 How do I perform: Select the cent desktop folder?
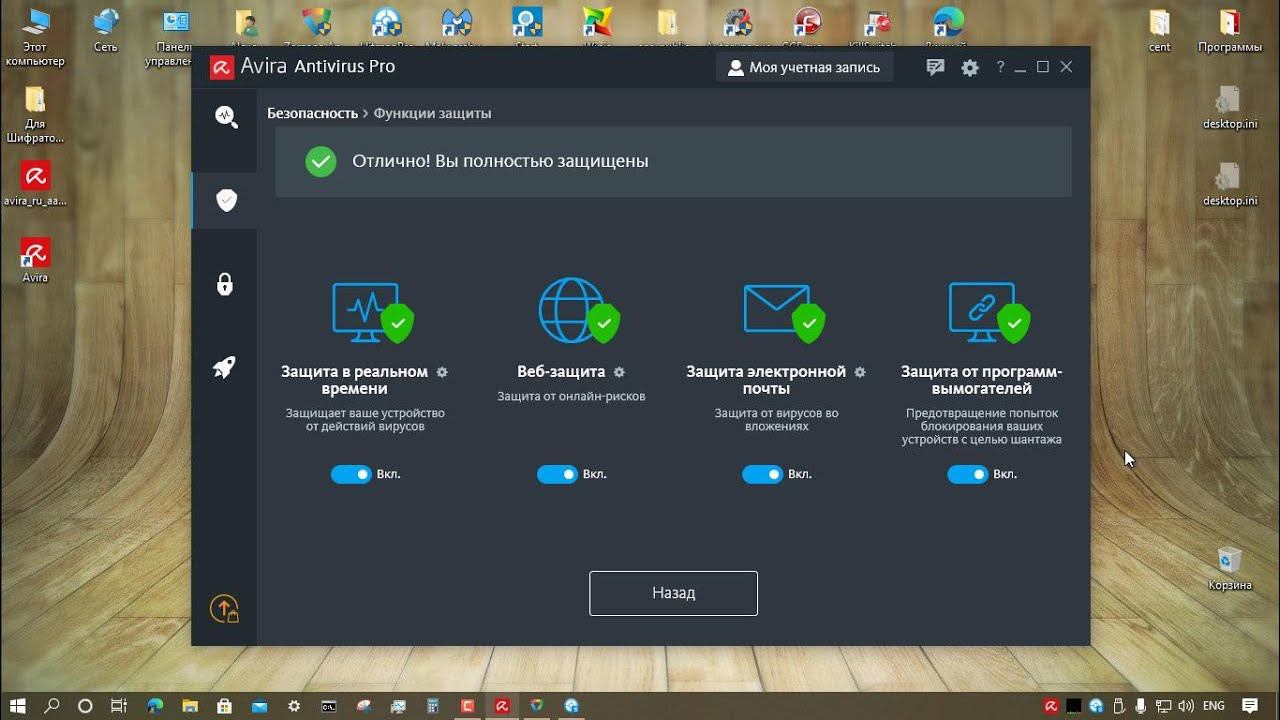pos(1160,31)
